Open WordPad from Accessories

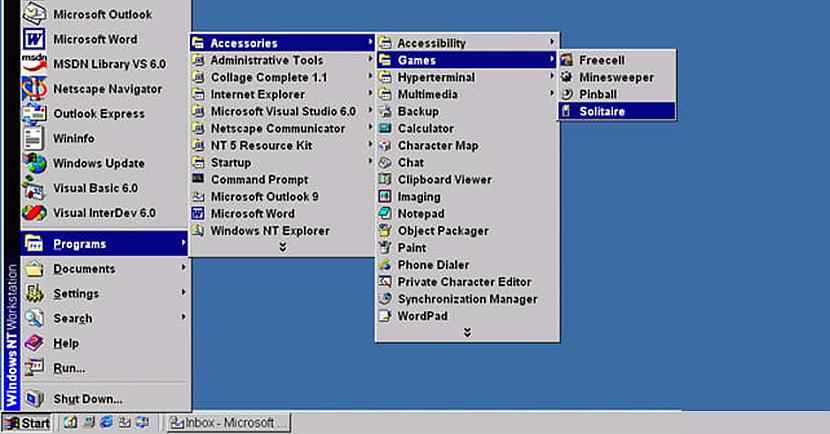[467, 316]
